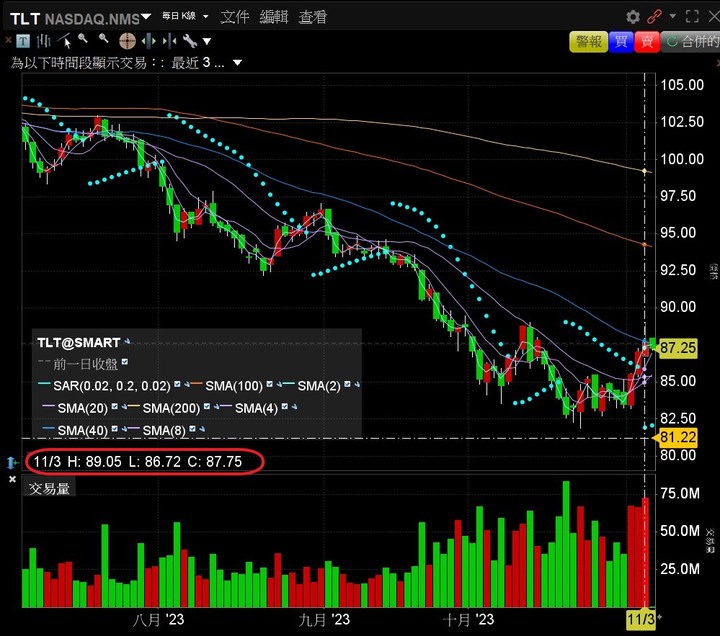
Task: Click the blue 買 buy button
Action: (x=621, y=42)
